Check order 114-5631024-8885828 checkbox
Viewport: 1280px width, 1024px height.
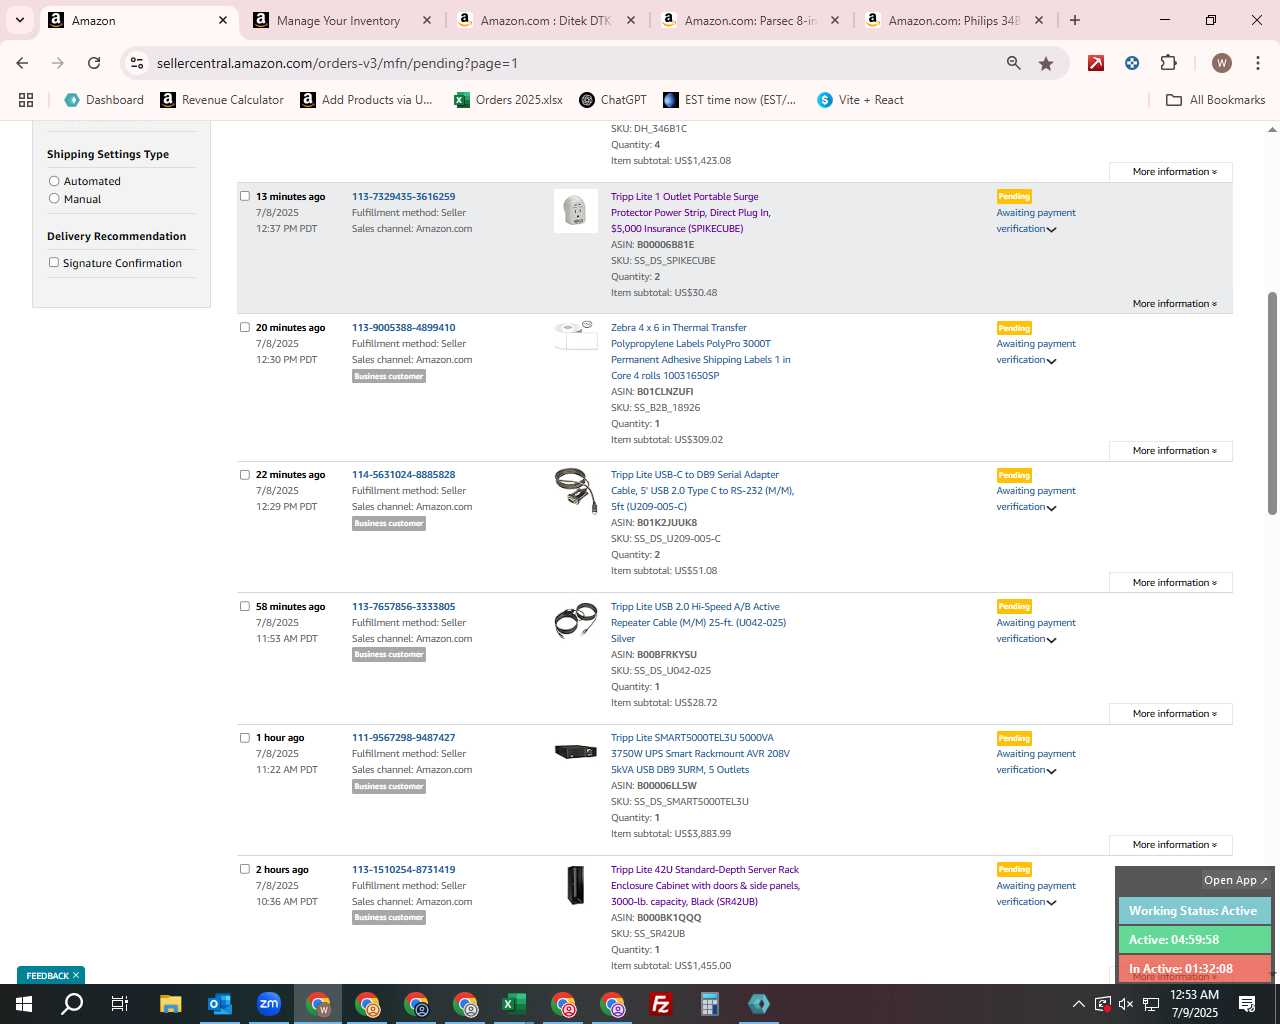tap(245, 474)
